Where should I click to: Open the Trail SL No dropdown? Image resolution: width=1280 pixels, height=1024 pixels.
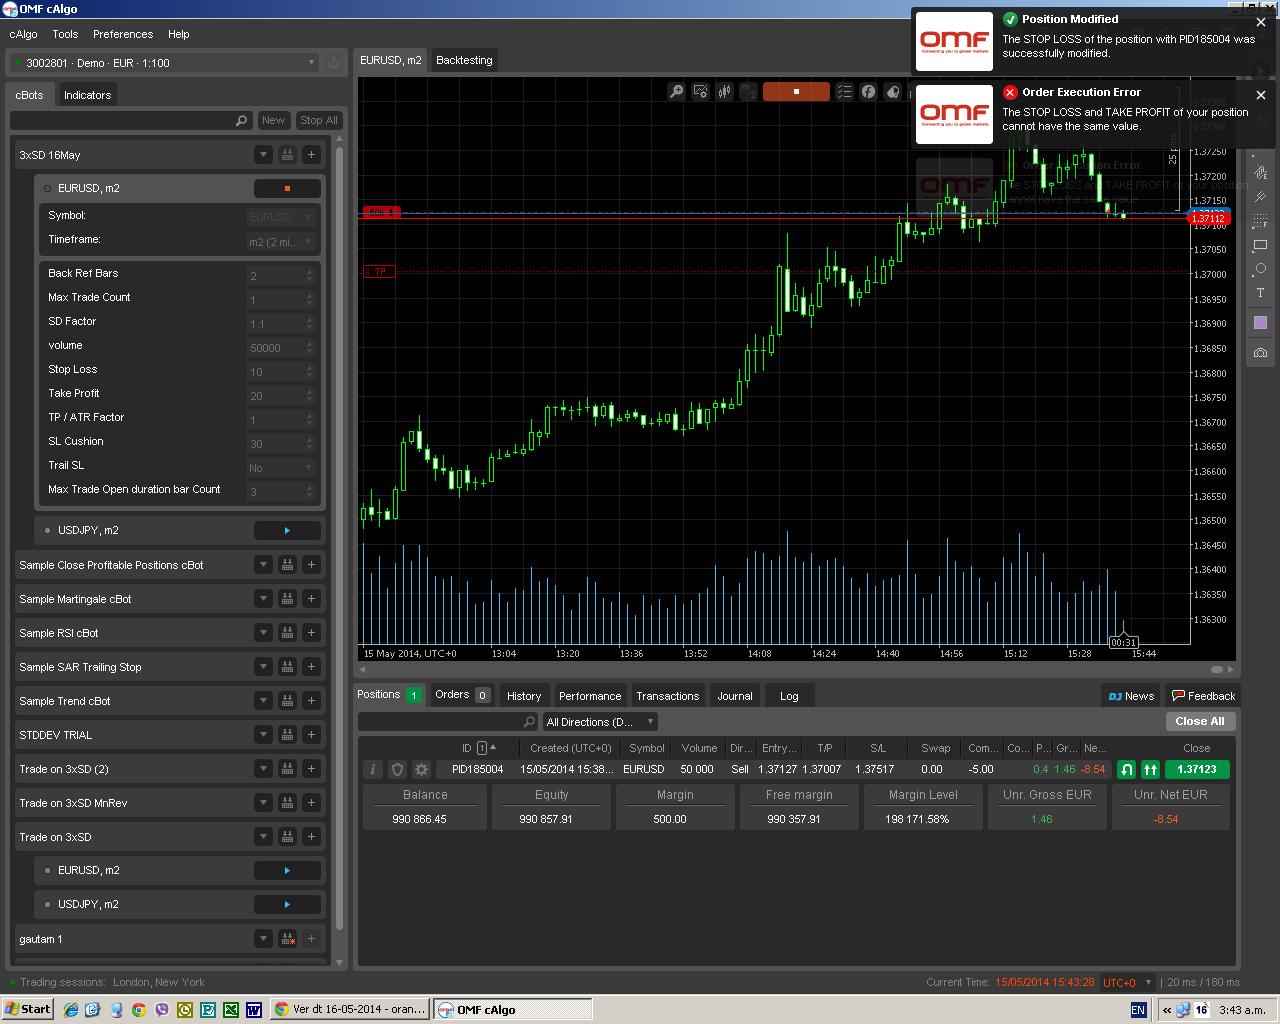pyautogui.click(x=281, y=467)
